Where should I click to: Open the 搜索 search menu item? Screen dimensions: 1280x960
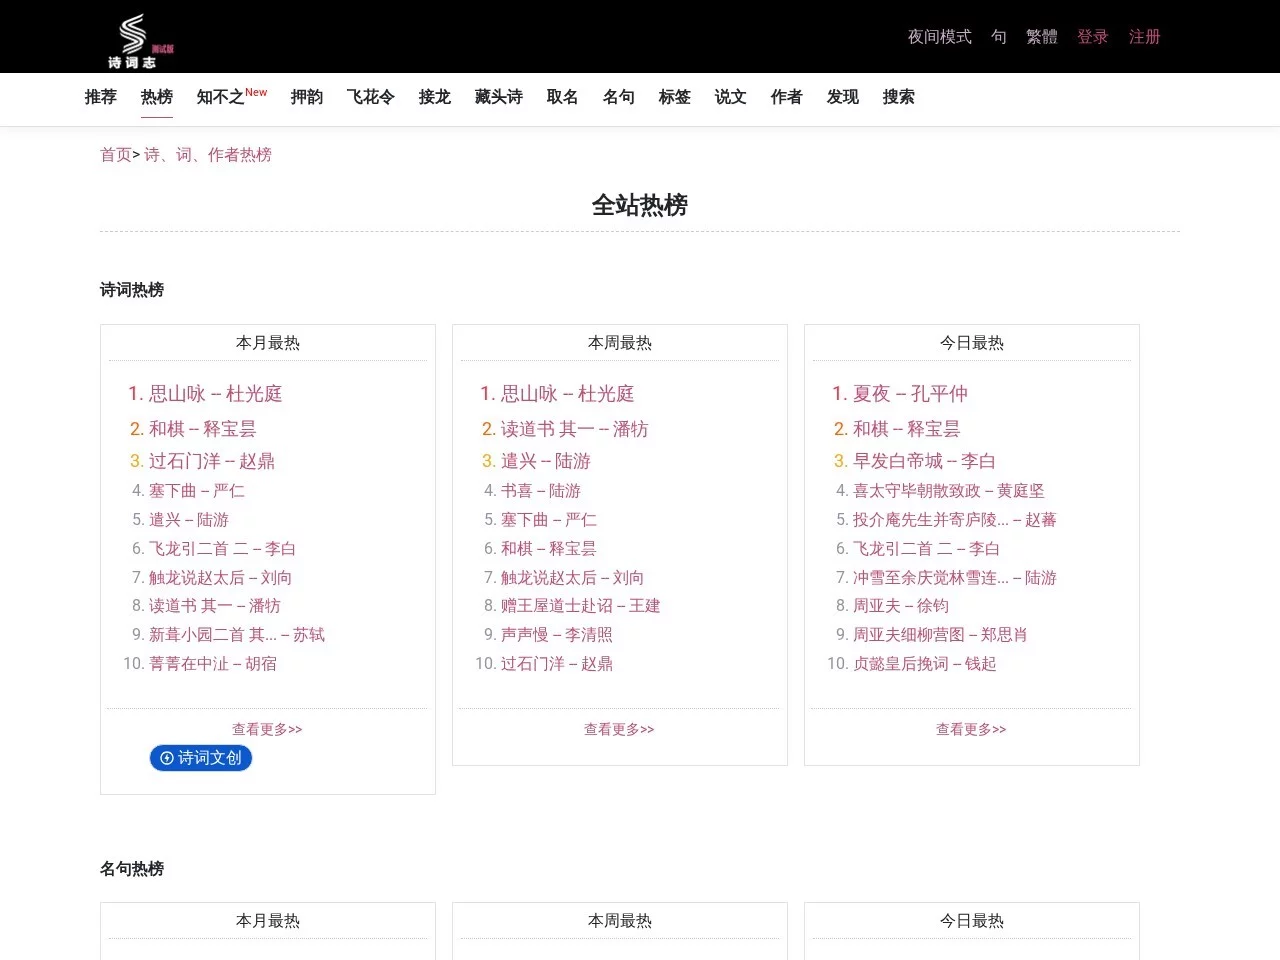pos(898,97)
